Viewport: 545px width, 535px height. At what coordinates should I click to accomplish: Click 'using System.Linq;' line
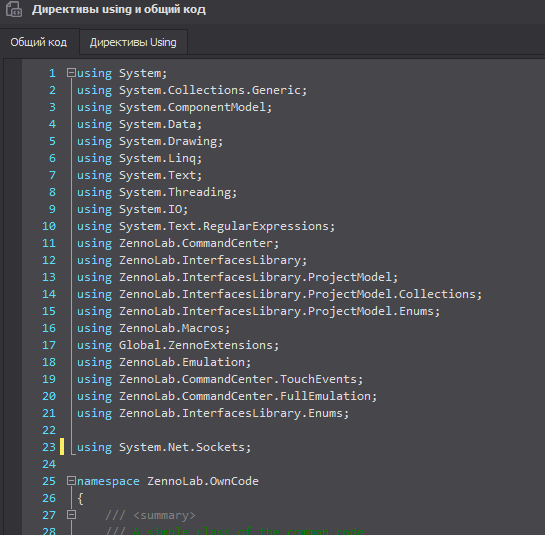139,158
